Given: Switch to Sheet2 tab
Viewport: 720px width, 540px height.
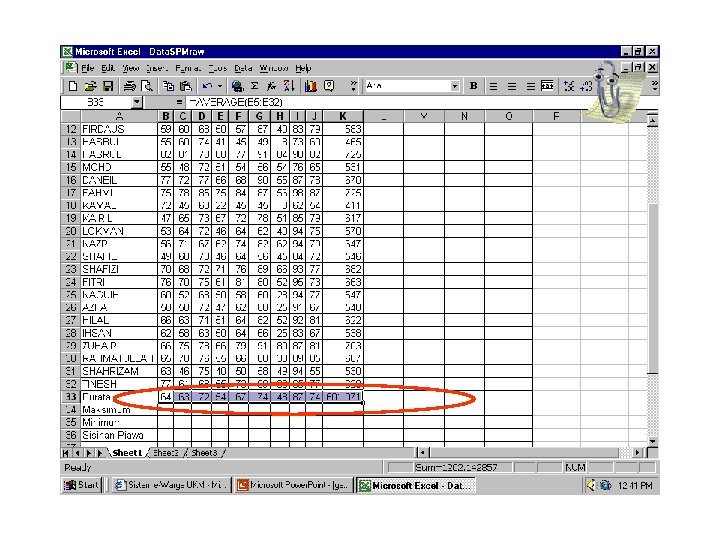Looking at the screenshot, I should [165, 453].
